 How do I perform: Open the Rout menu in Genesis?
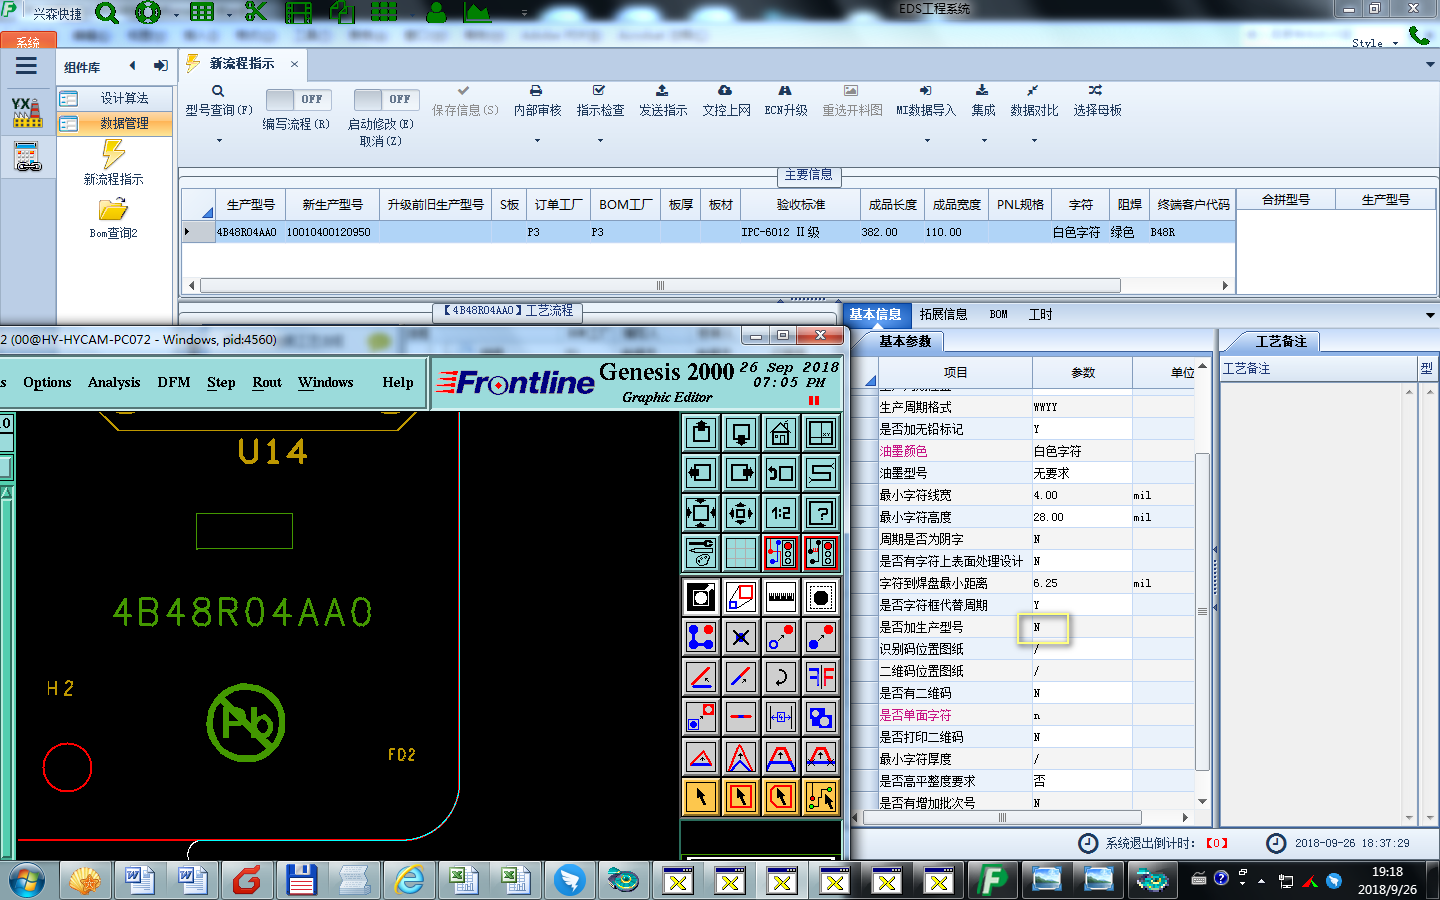[267, 382]
